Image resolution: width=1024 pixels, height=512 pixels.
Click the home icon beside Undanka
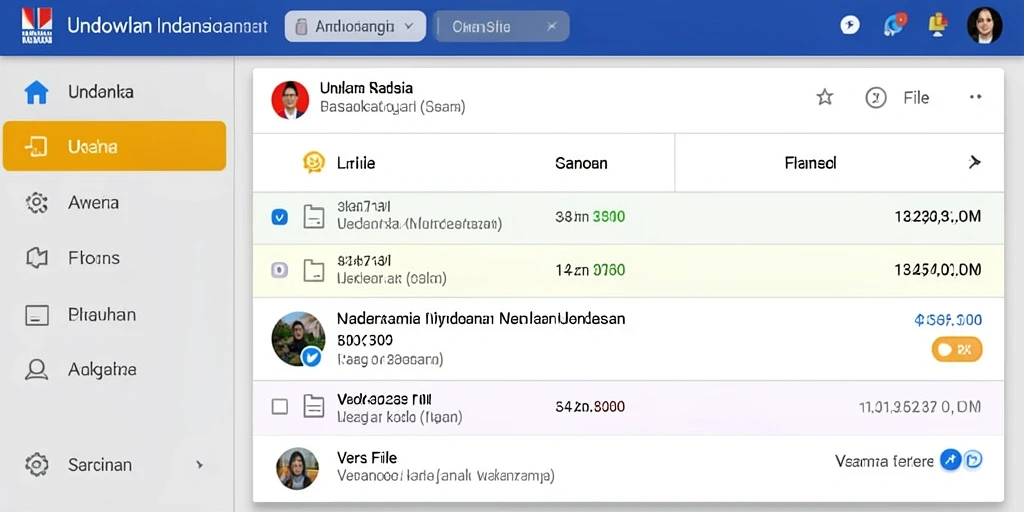tap(37, 92)
